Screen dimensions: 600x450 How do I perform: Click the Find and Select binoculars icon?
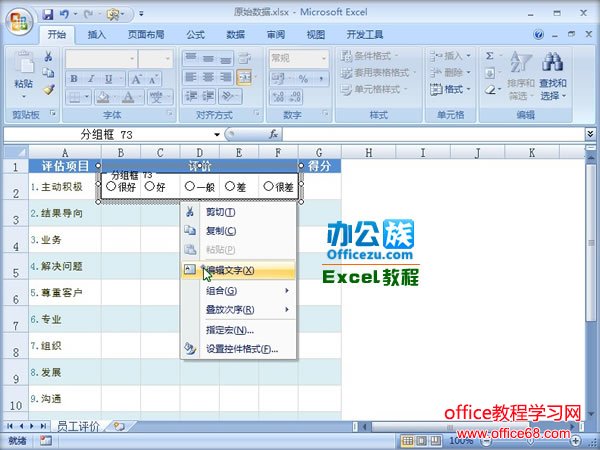click(553, 63)
